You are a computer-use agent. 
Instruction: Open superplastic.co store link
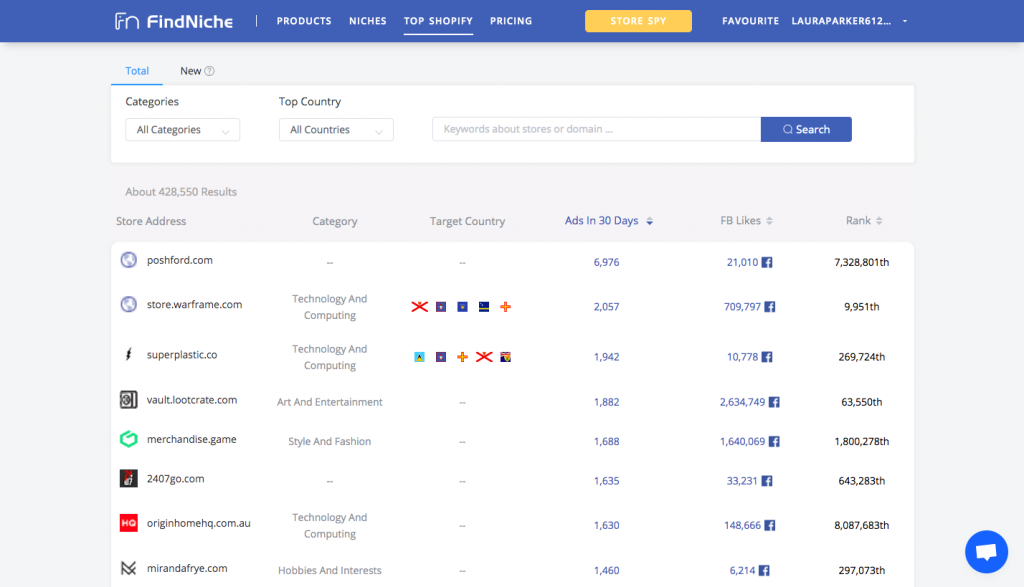pos(182,355)
